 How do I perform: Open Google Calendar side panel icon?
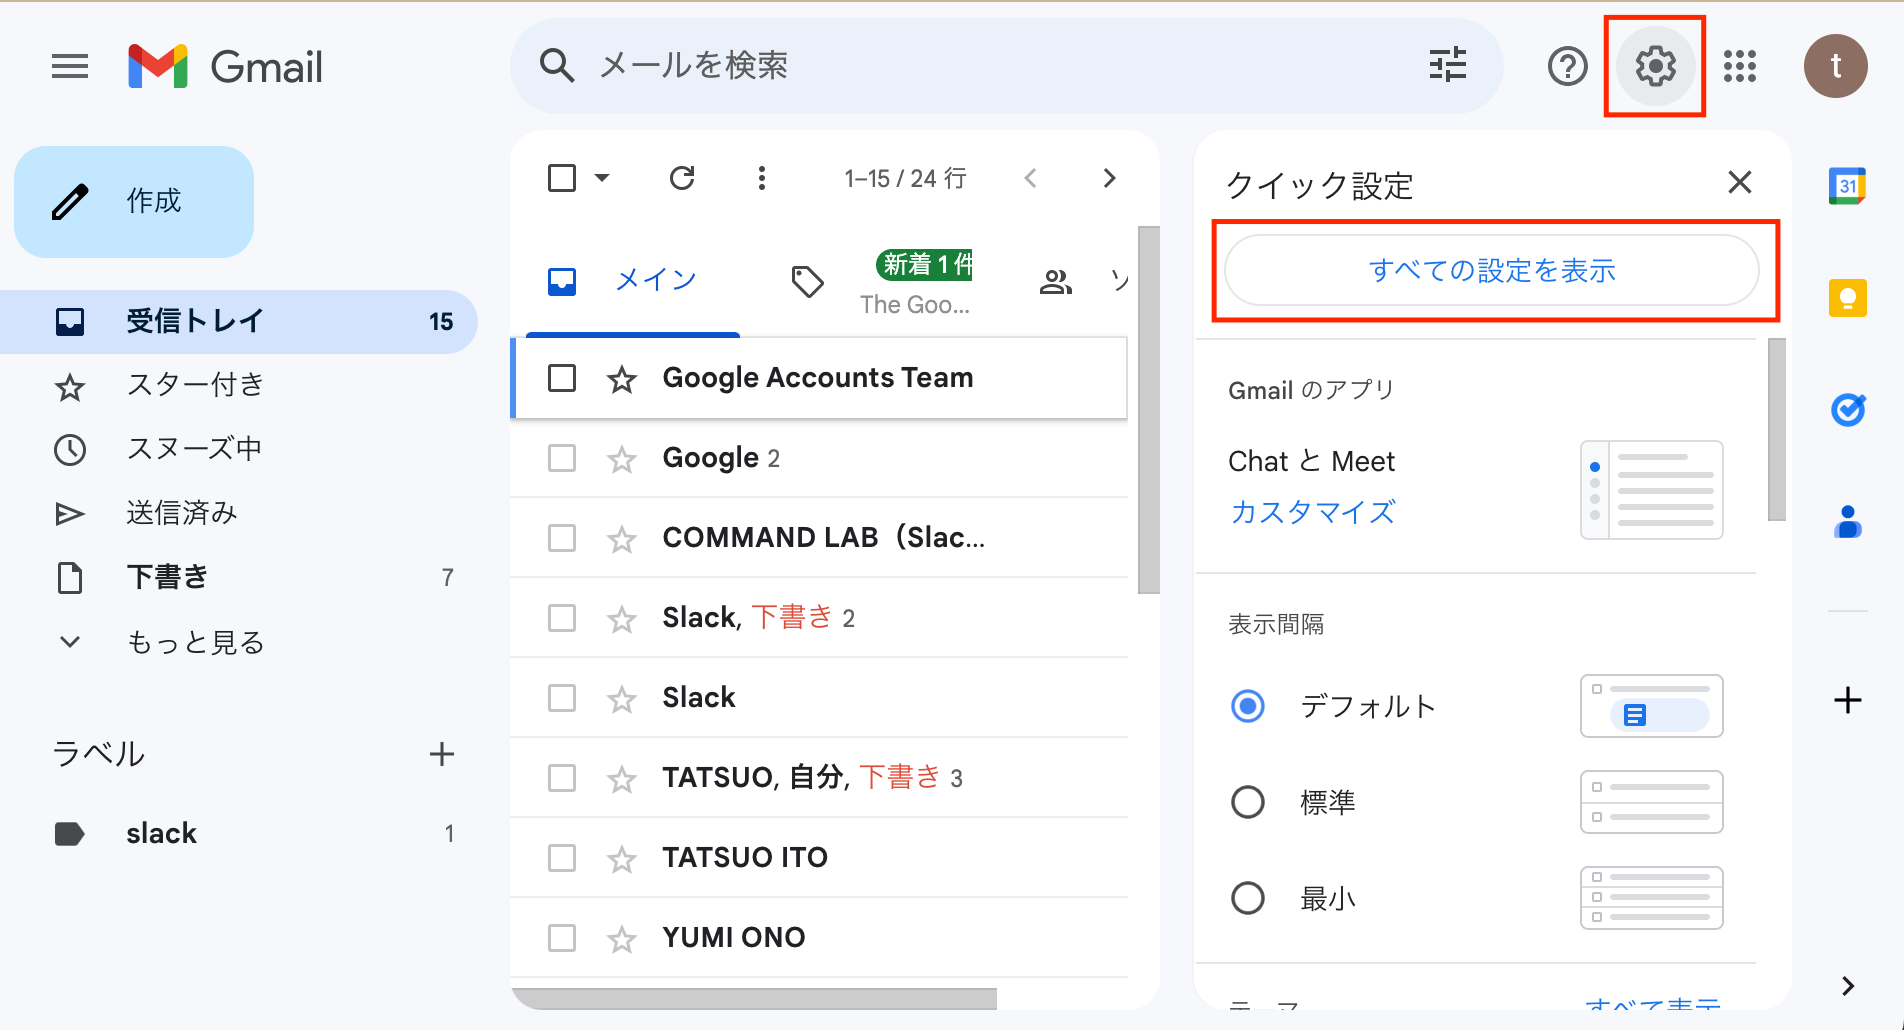pyautogui.click(x=1848, y=186)
